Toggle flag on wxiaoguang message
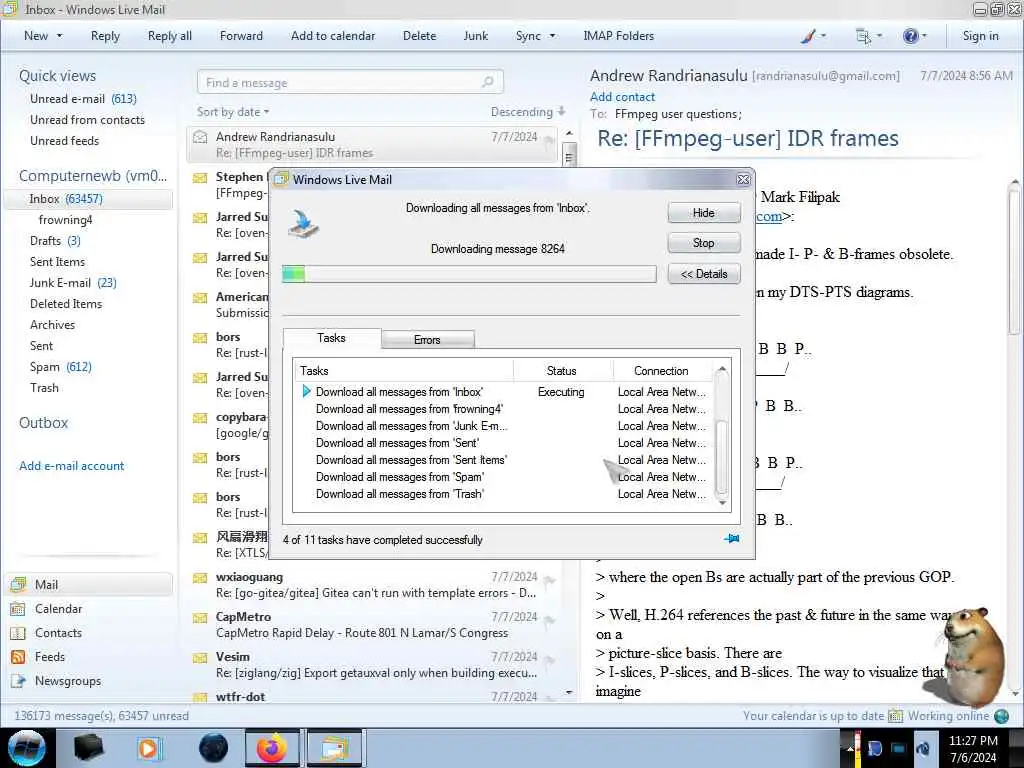1024x768 pixels. (549, 581)
